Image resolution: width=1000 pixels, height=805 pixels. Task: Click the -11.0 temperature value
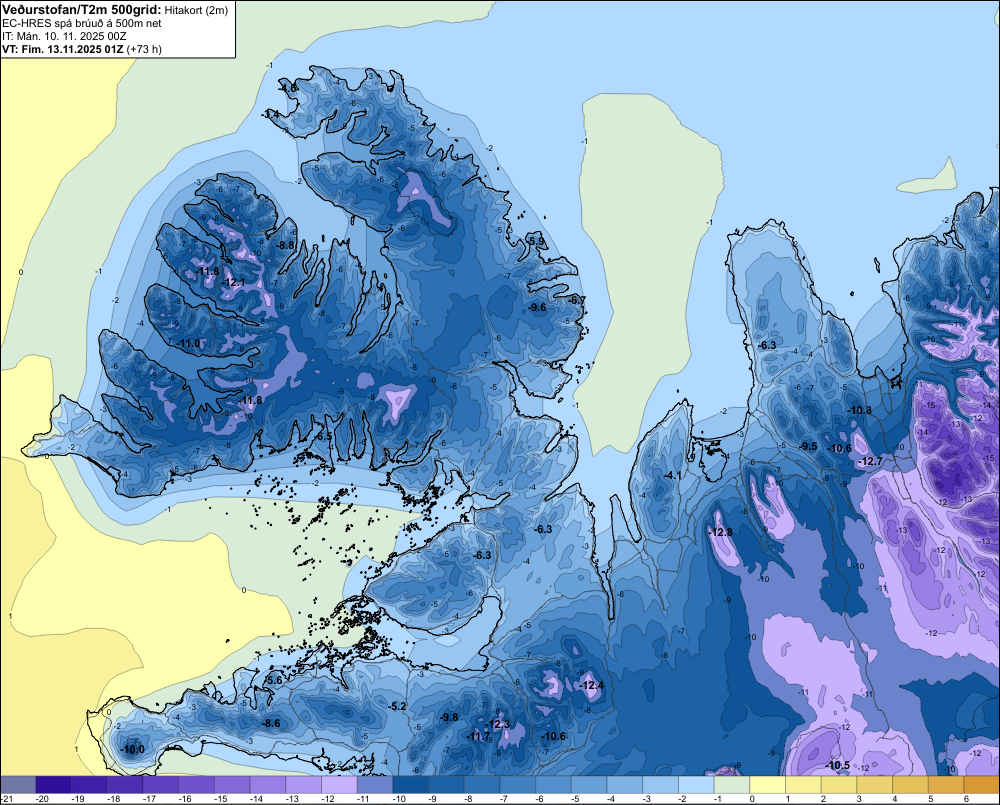point(189,343)
